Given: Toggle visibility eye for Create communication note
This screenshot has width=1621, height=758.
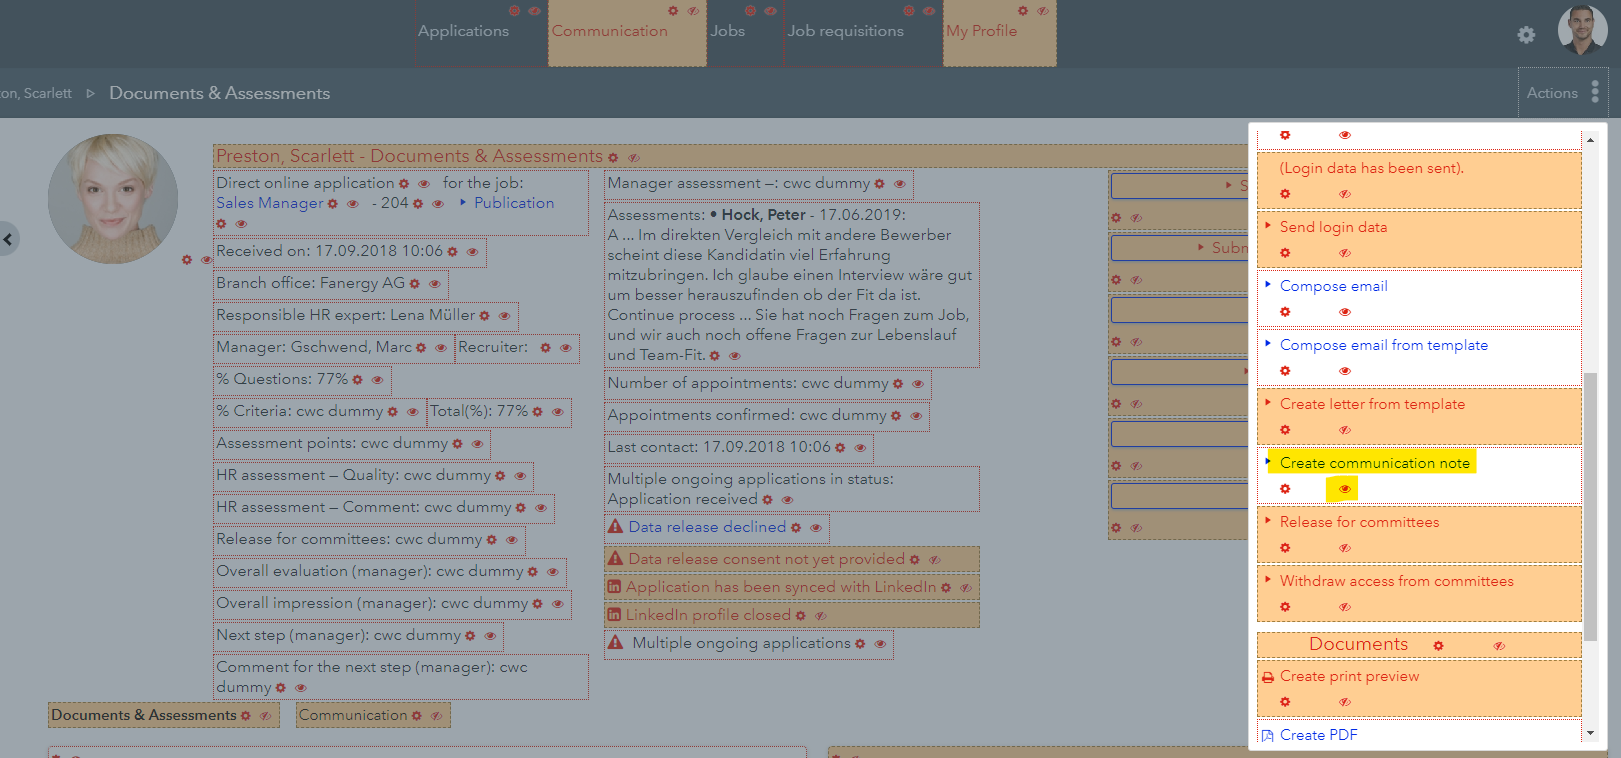Looking at the screenshot, I should (1344, 489).
